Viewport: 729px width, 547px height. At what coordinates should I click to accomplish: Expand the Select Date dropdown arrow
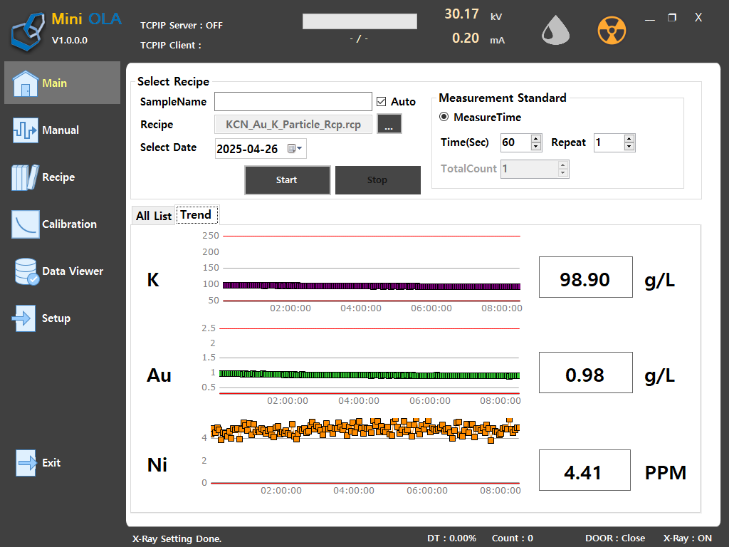[x=300, y=149]
